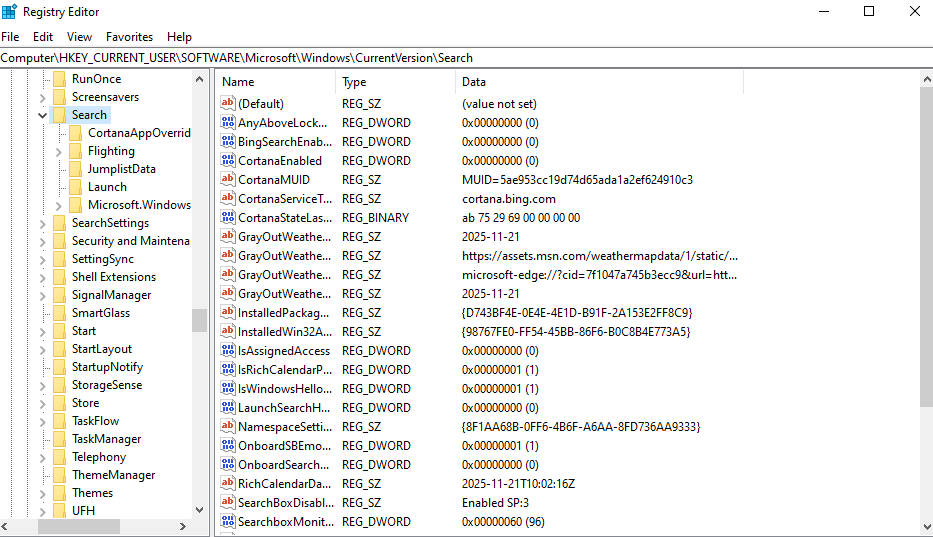Click the binary icon beside CortanaStateLas...

coord(227,217)
